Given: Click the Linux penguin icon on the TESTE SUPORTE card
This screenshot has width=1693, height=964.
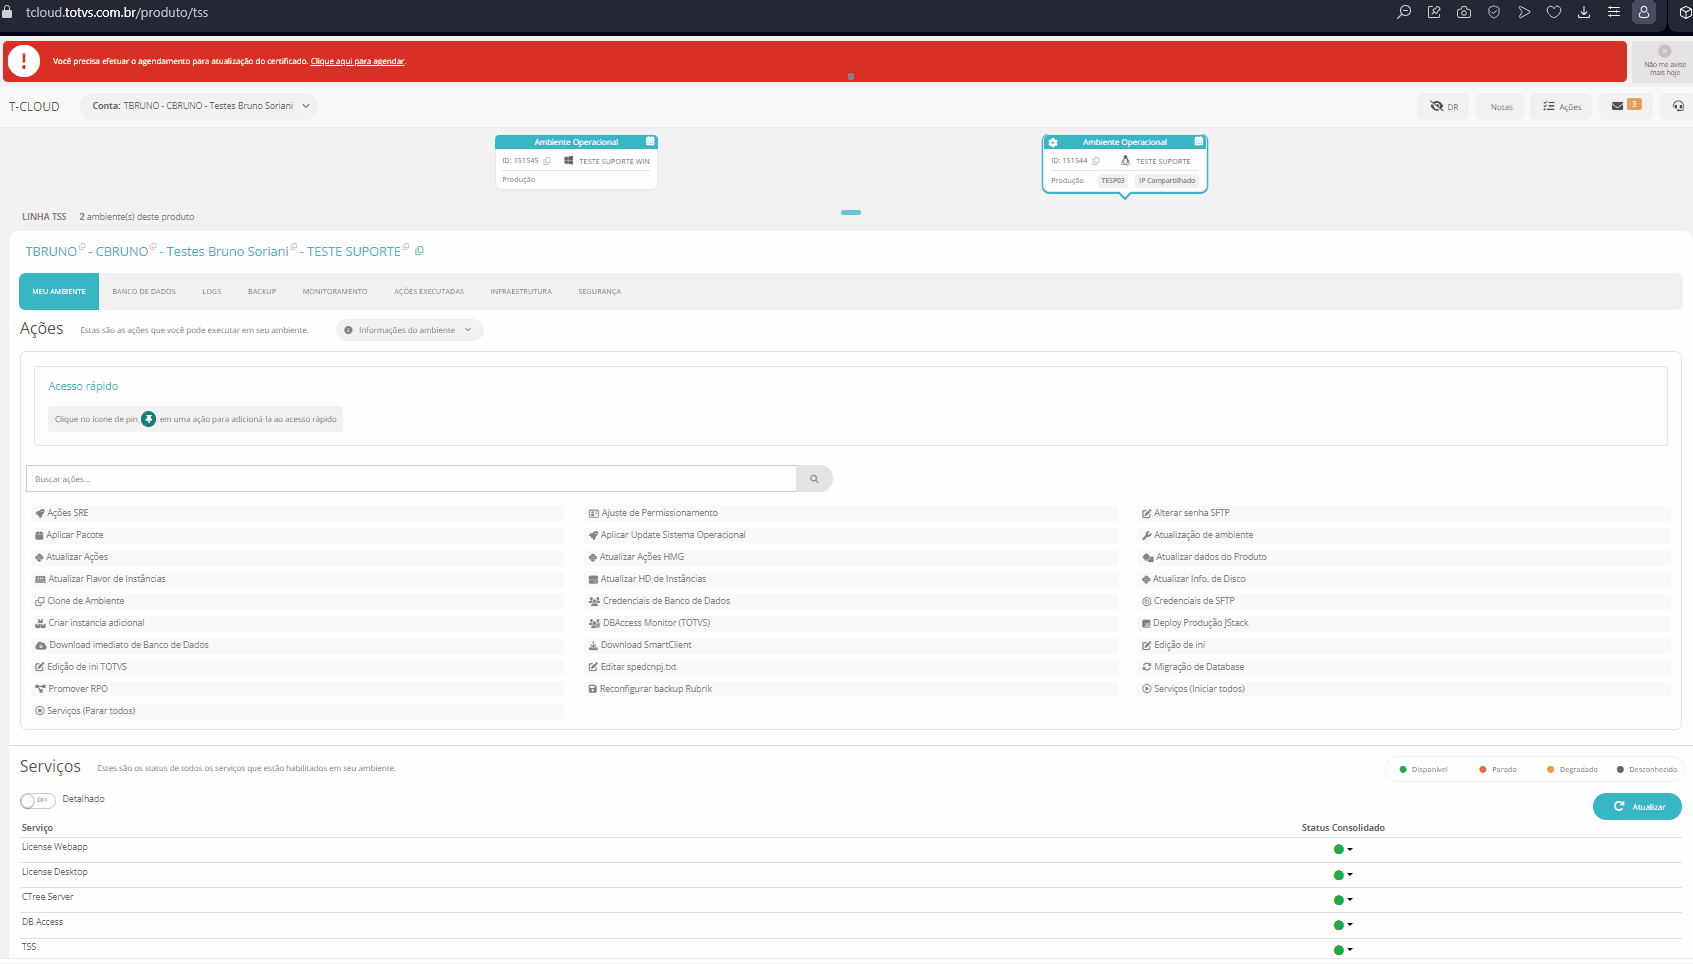Looking at the screenshot, I should [1125, 161].
